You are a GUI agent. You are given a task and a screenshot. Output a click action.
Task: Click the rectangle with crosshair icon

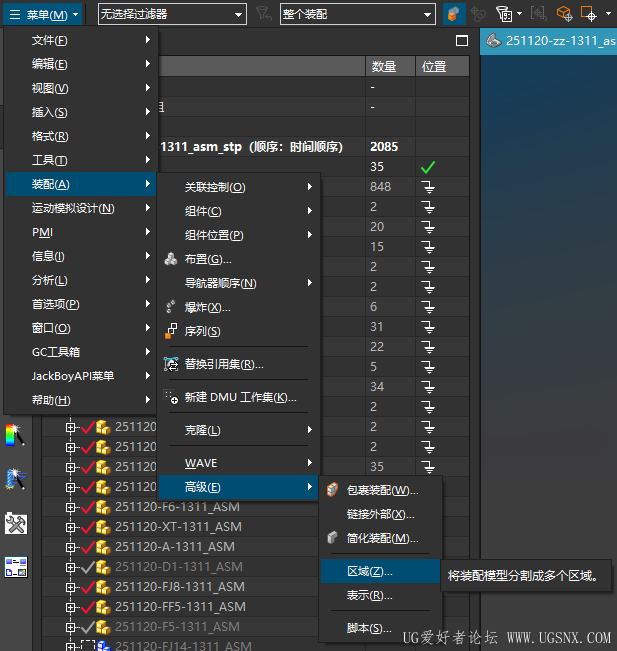[x=588, y=14]
